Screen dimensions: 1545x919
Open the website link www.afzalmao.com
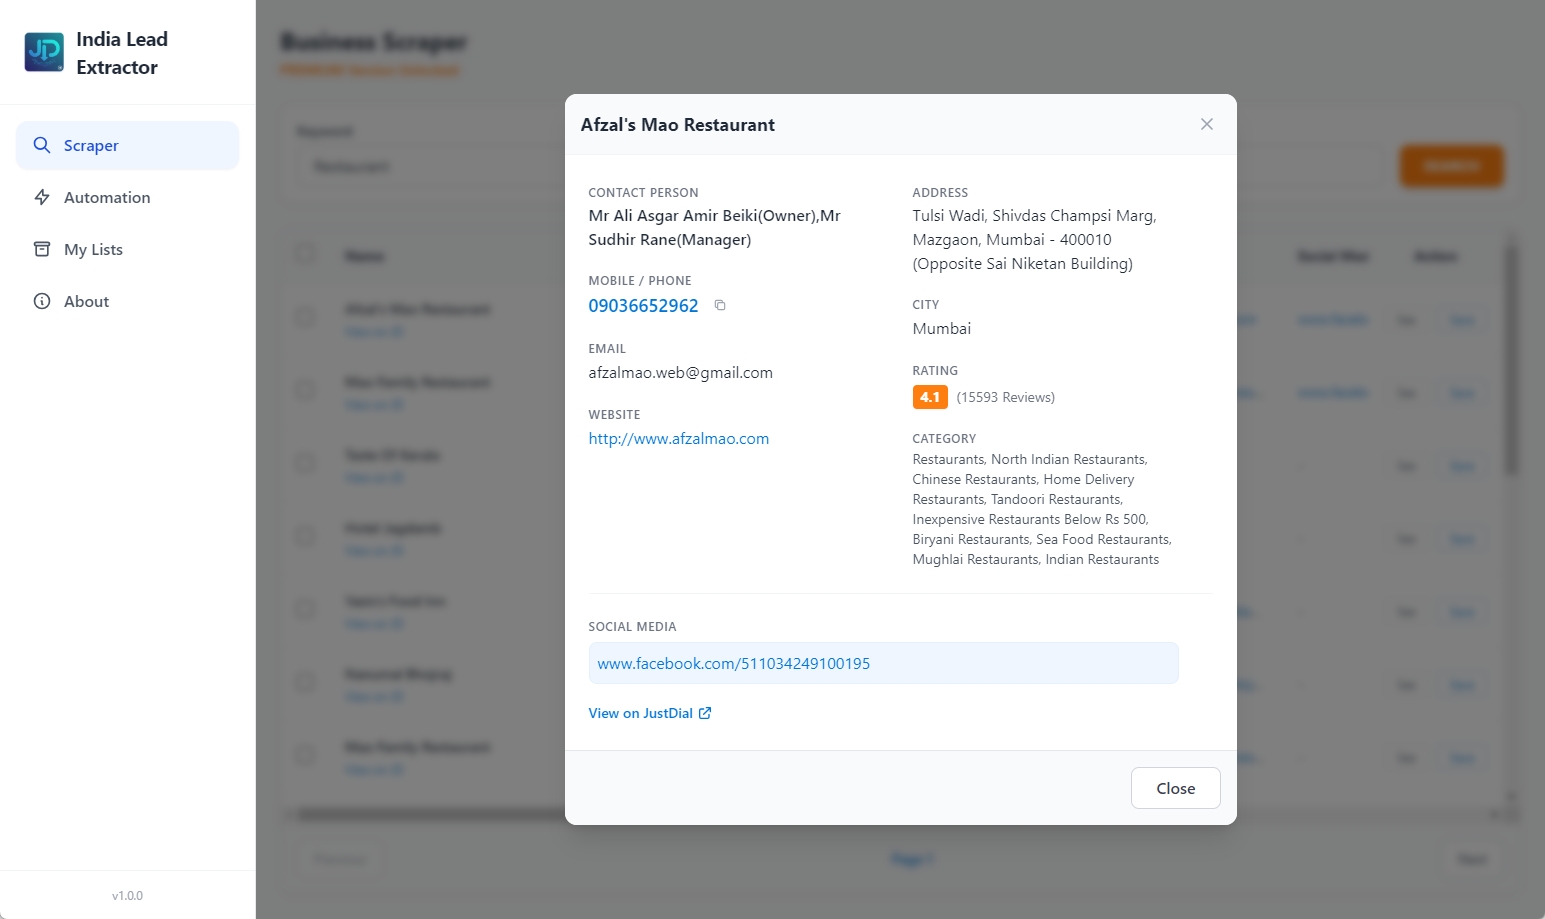(678, 438)
